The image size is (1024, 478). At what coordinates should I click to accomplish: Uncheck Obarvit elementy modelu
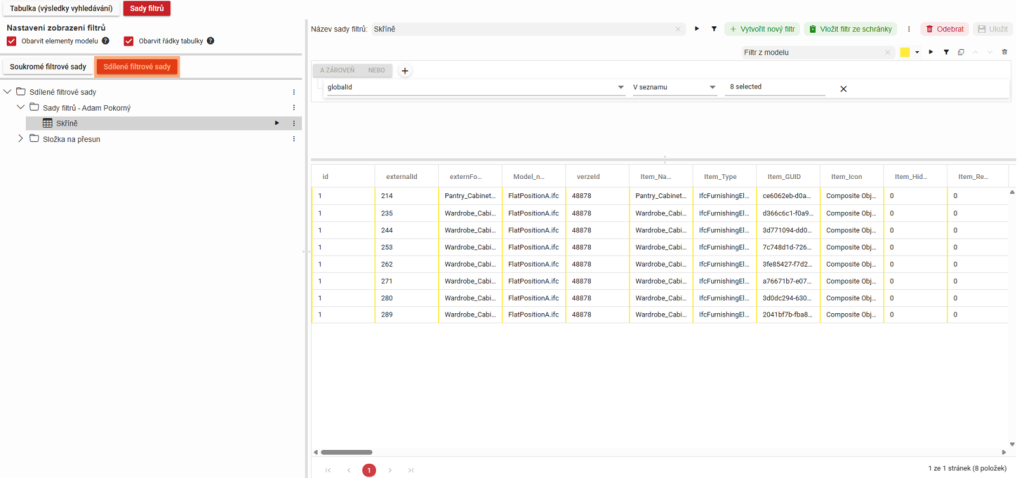tap(11, 41)
